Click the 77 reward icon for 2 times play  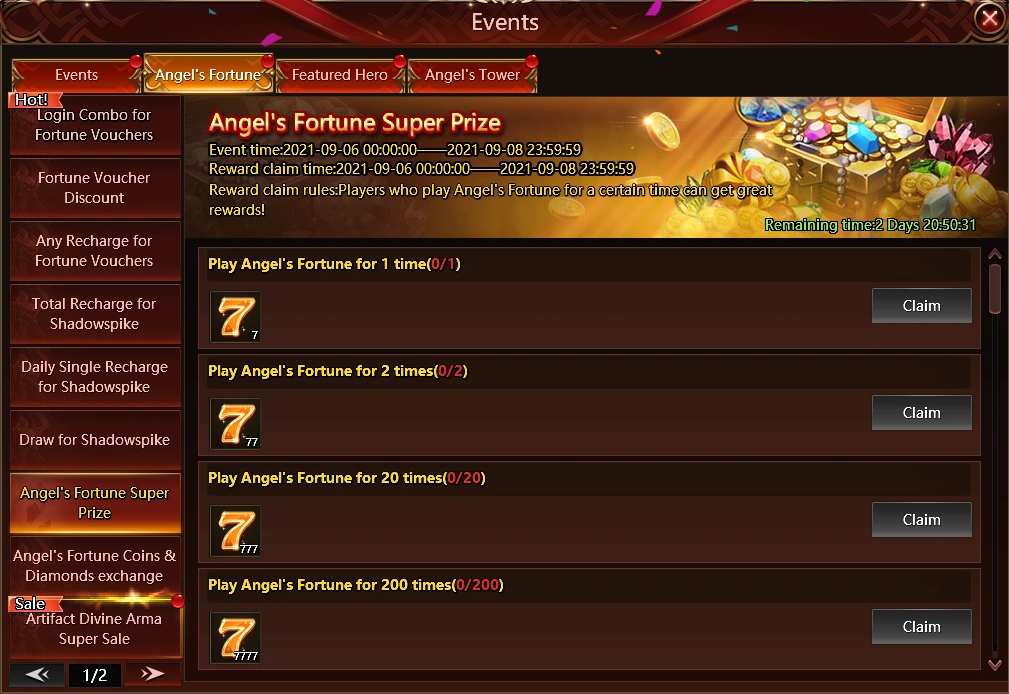click(x=236, y=424)
